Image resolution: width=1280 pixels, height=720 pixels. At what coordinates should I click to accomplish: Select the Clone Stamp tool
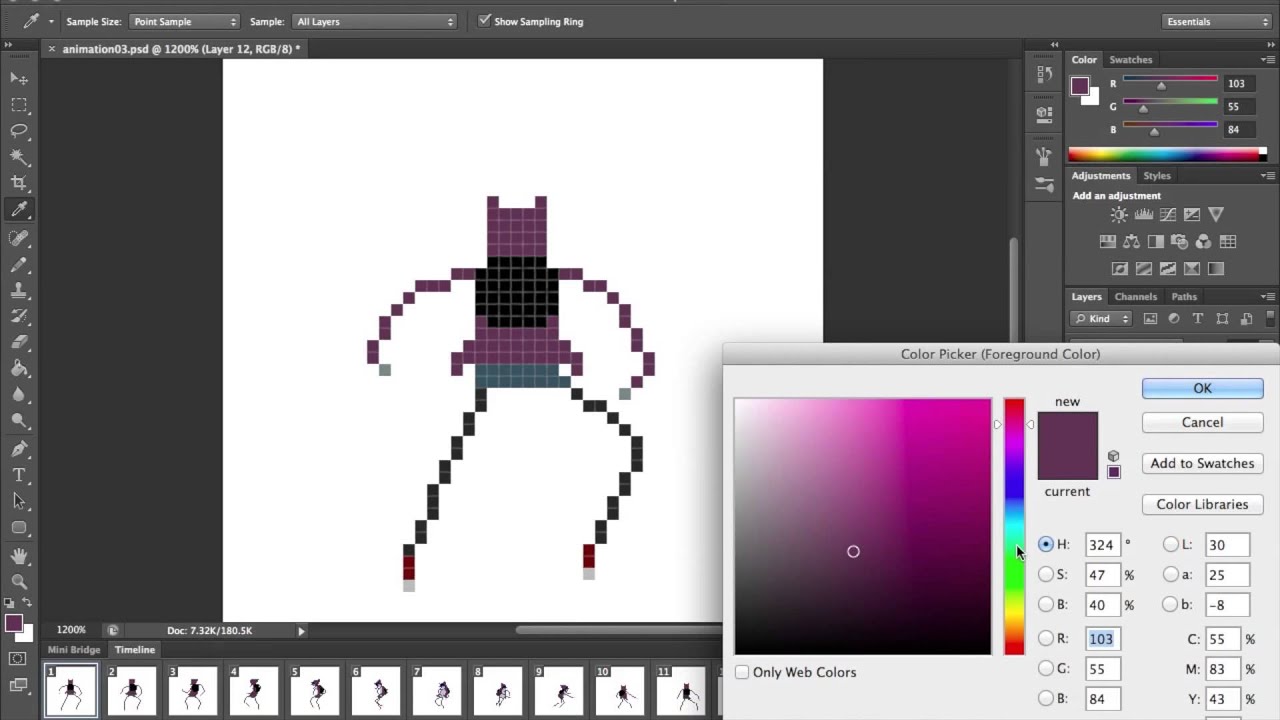[19, 290]
